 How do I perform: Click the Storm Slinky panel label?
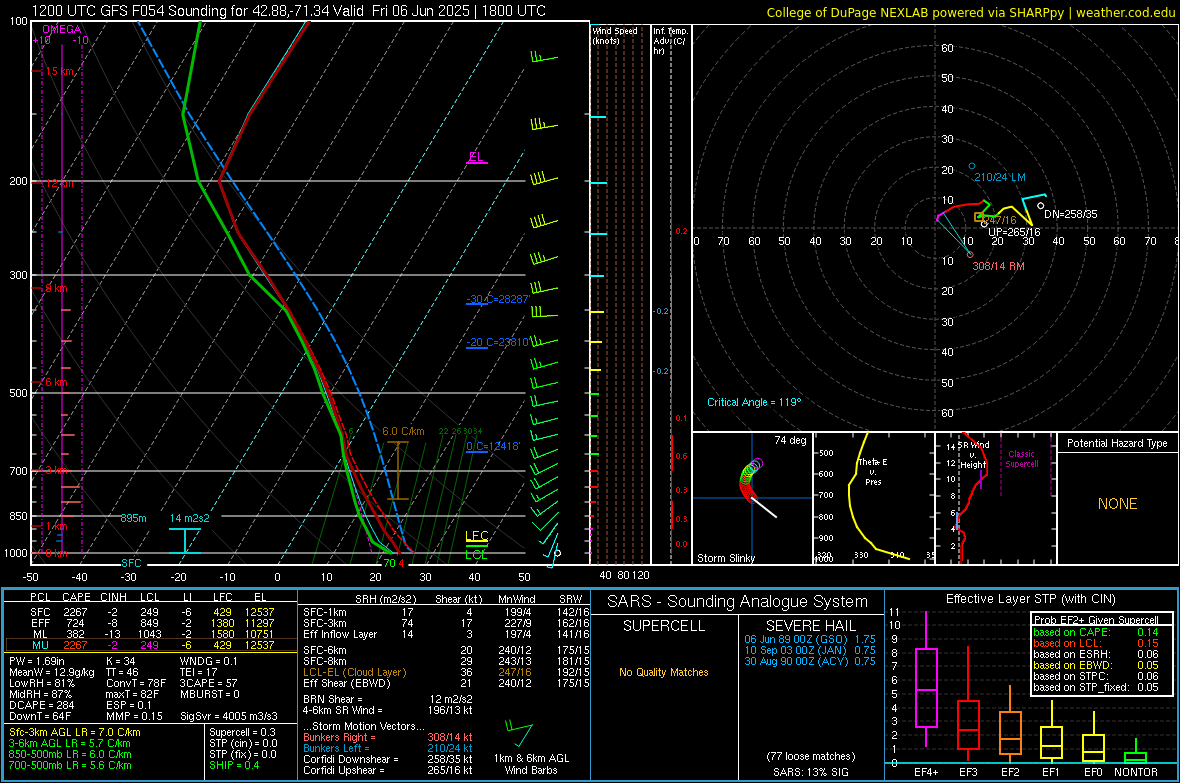[725, 558]
